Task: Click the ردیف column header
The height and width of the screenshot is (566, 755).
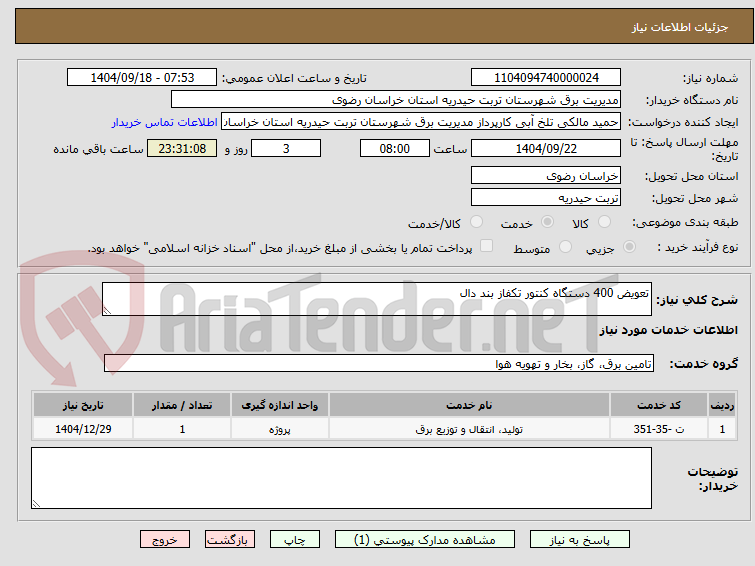Action: point(722,405)
